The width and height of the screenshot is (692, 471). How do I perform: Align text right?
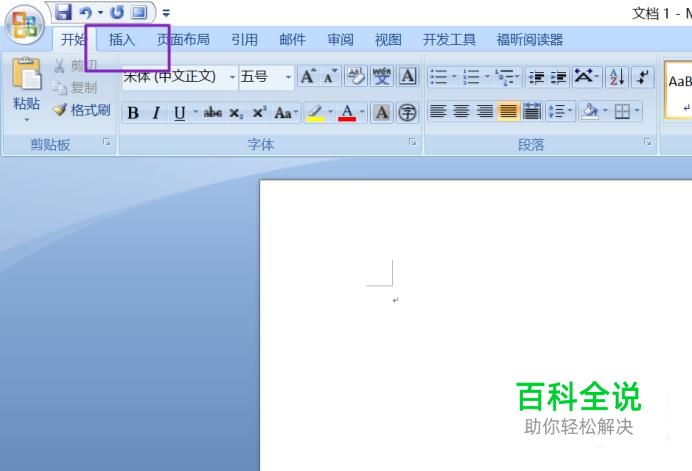point(485,111)
